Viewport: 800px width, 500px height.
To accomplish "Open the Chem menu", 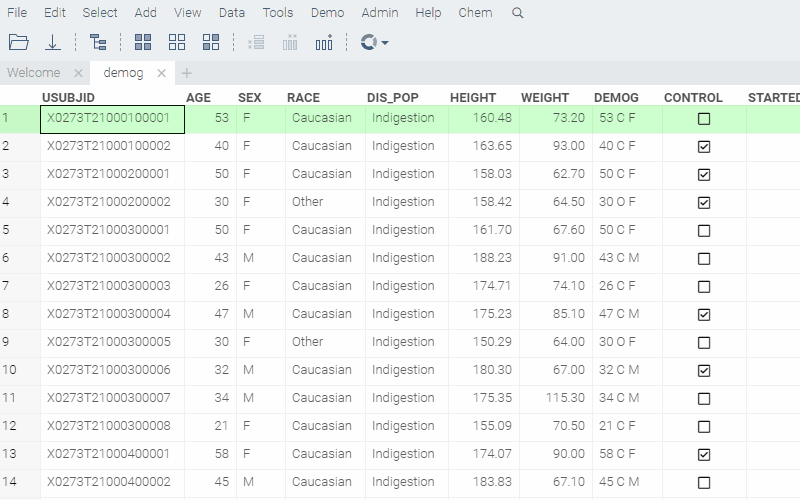I will coord(475,13).
